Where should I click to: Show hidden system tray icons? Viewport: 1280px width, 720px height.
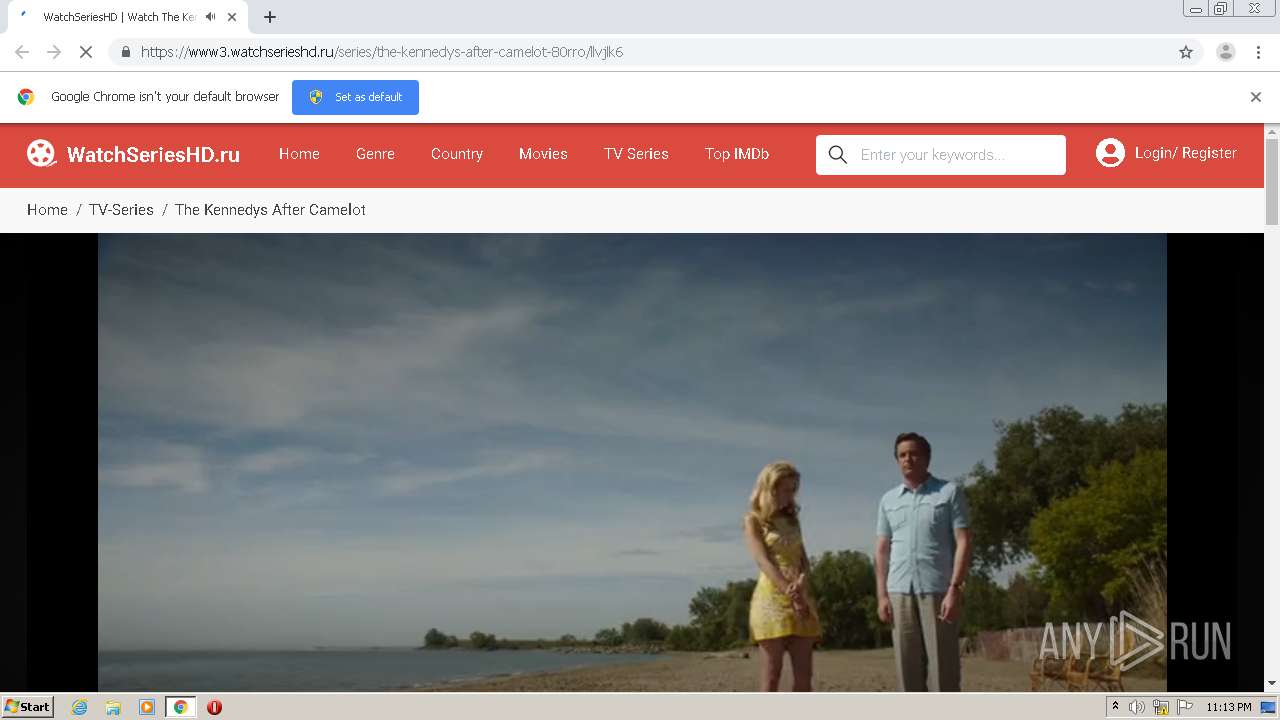(x=1115, y=707)
